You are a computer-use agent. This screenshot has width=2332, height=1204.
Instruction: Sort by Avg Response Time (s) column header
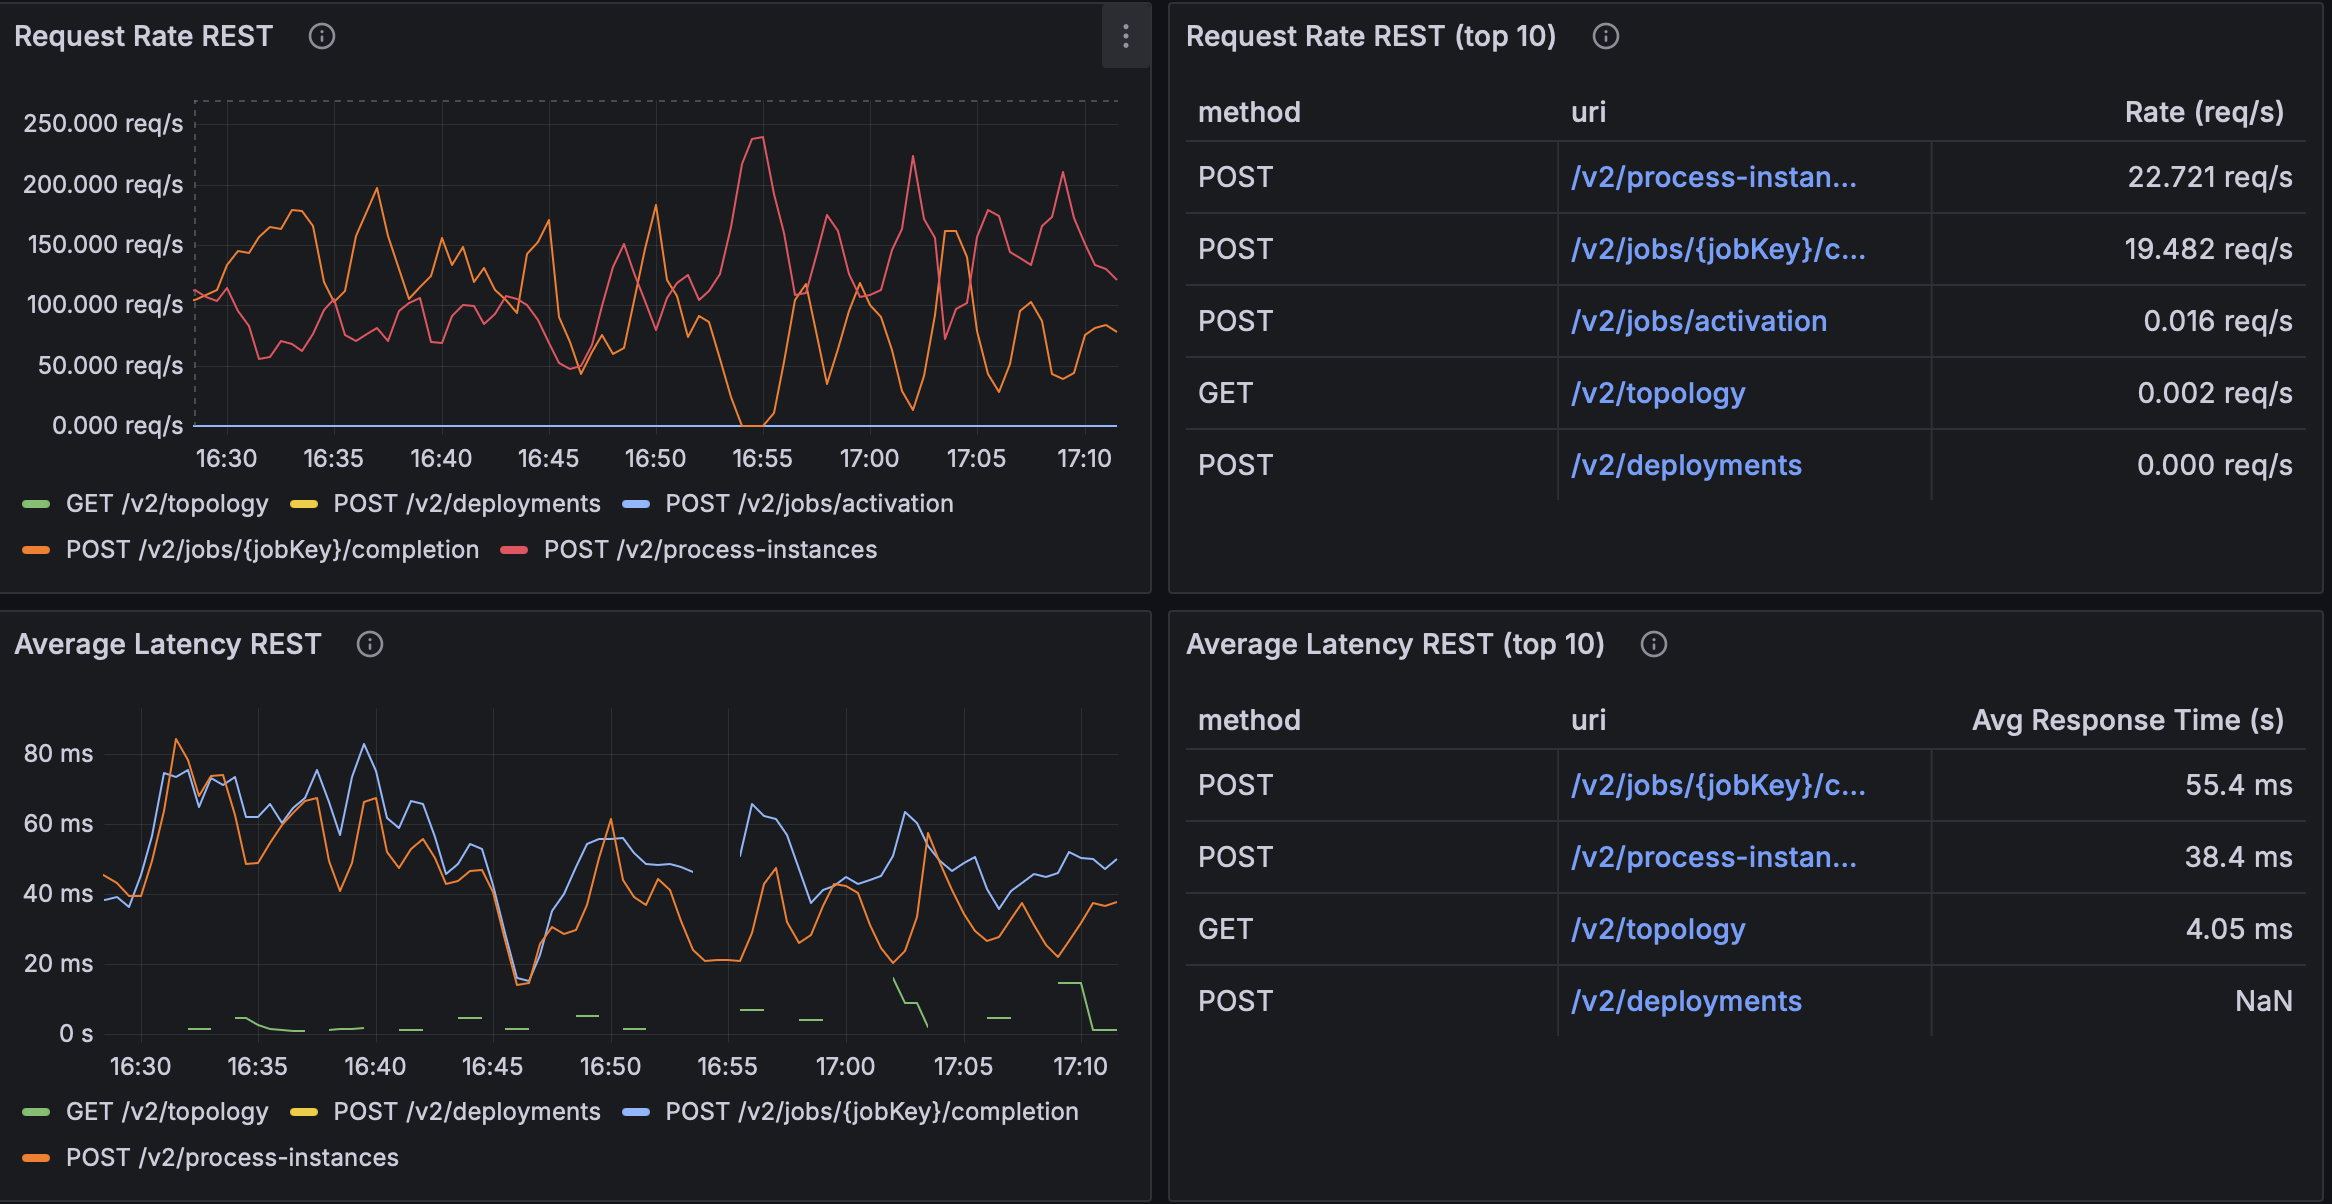click(2127, 720)
